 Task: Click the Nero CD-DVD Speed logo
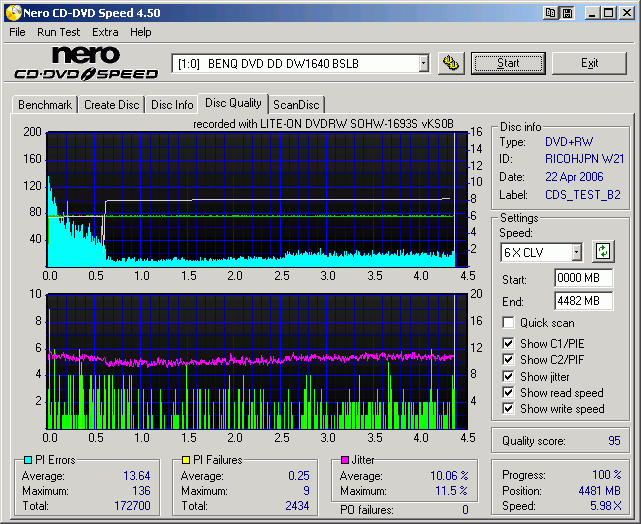(x=85, y=63)
